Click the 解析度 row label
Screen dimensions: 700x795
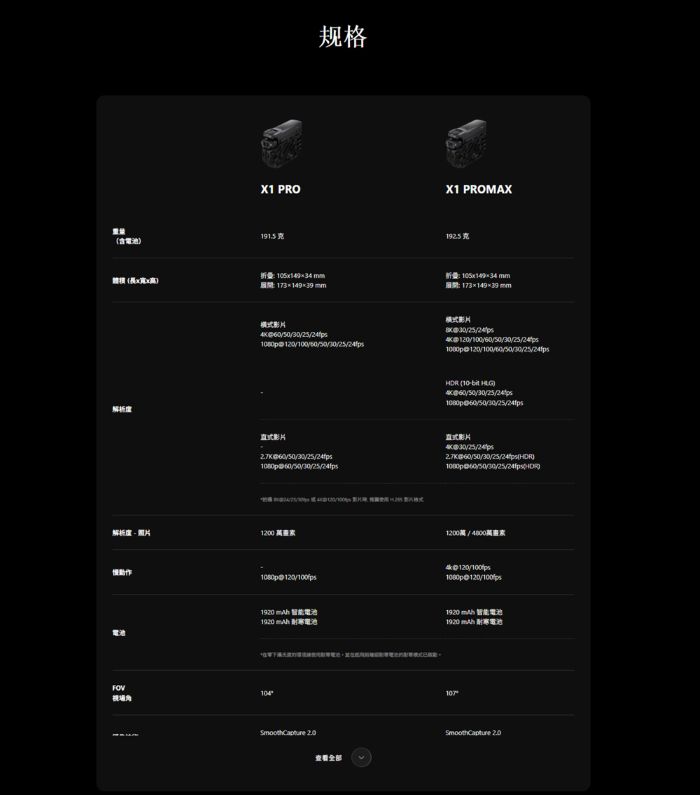pos(122,408)
